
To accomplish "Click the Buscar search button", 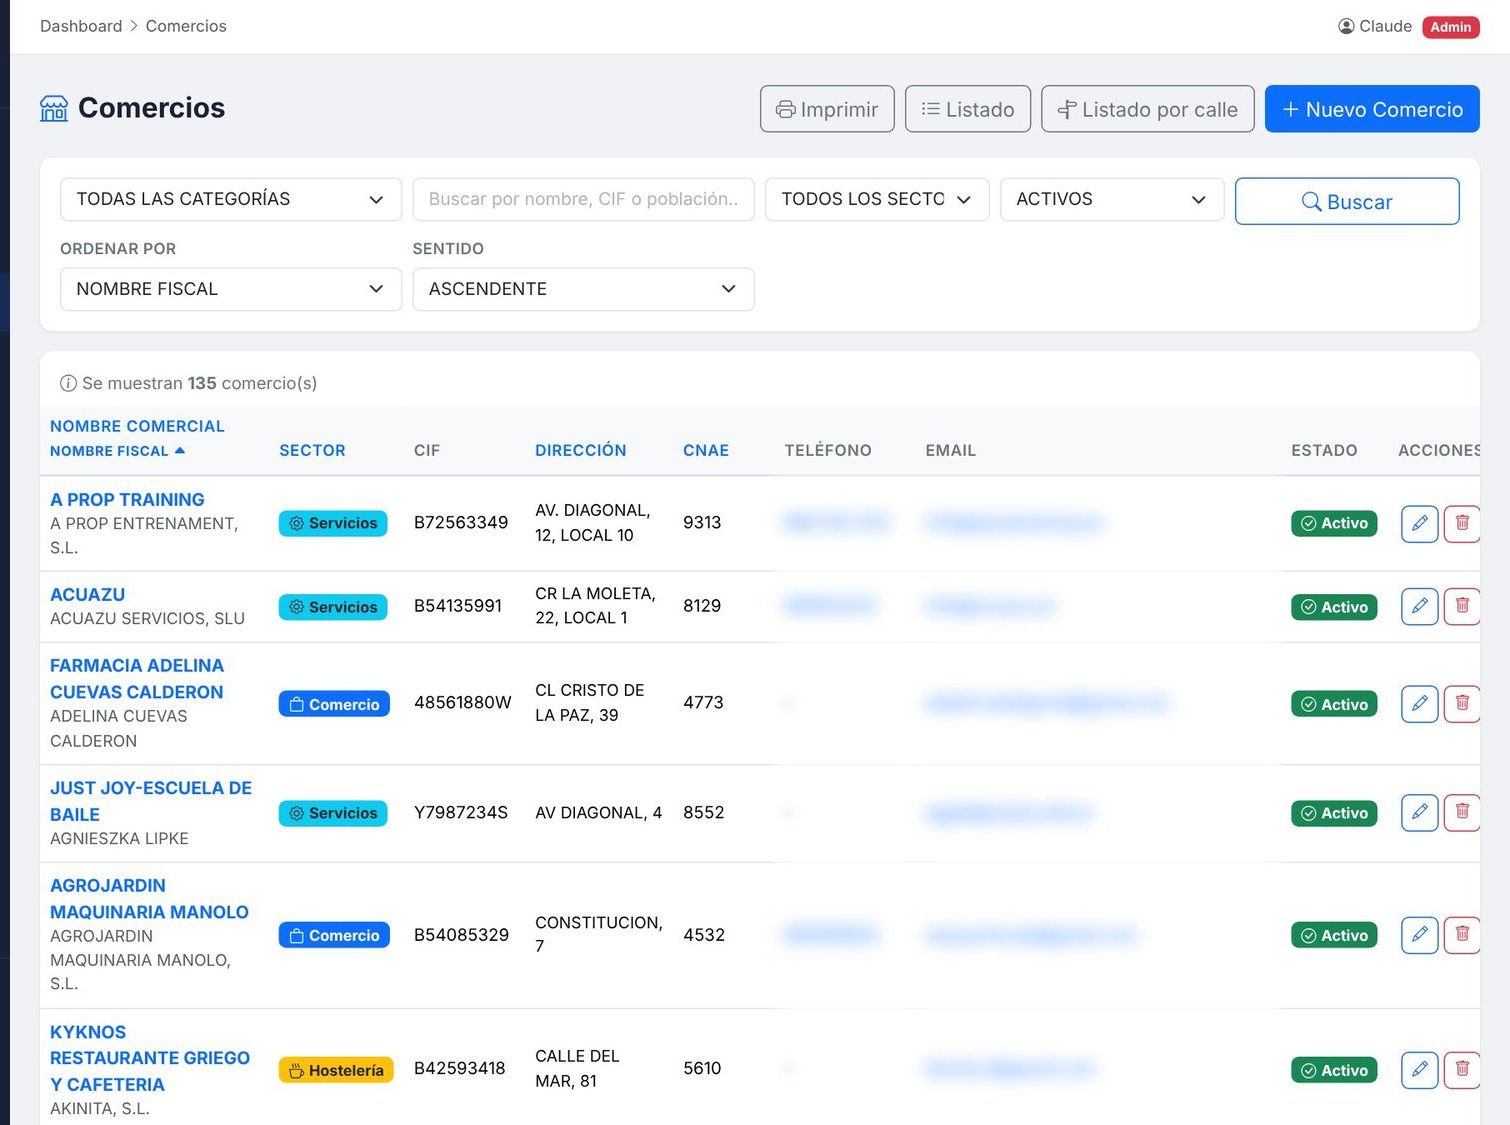I will click(x=1347, y=201).
